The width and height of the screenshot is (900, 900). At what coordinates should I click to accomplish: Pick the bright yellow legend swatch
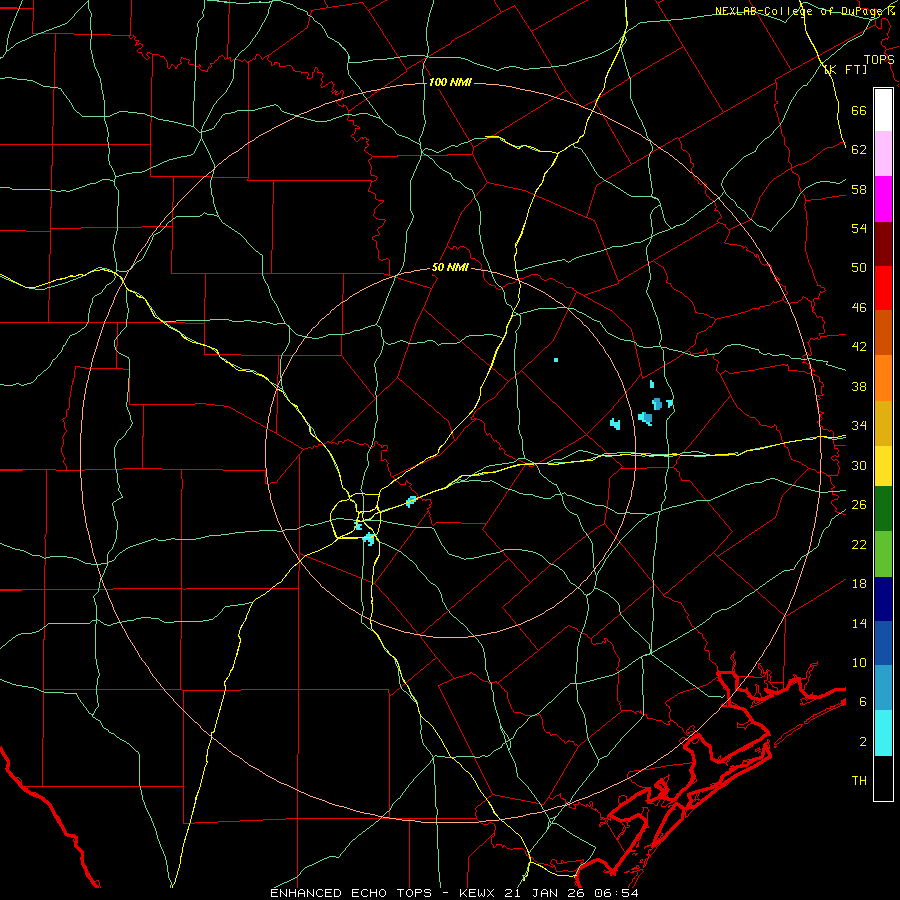pos(883,466)
